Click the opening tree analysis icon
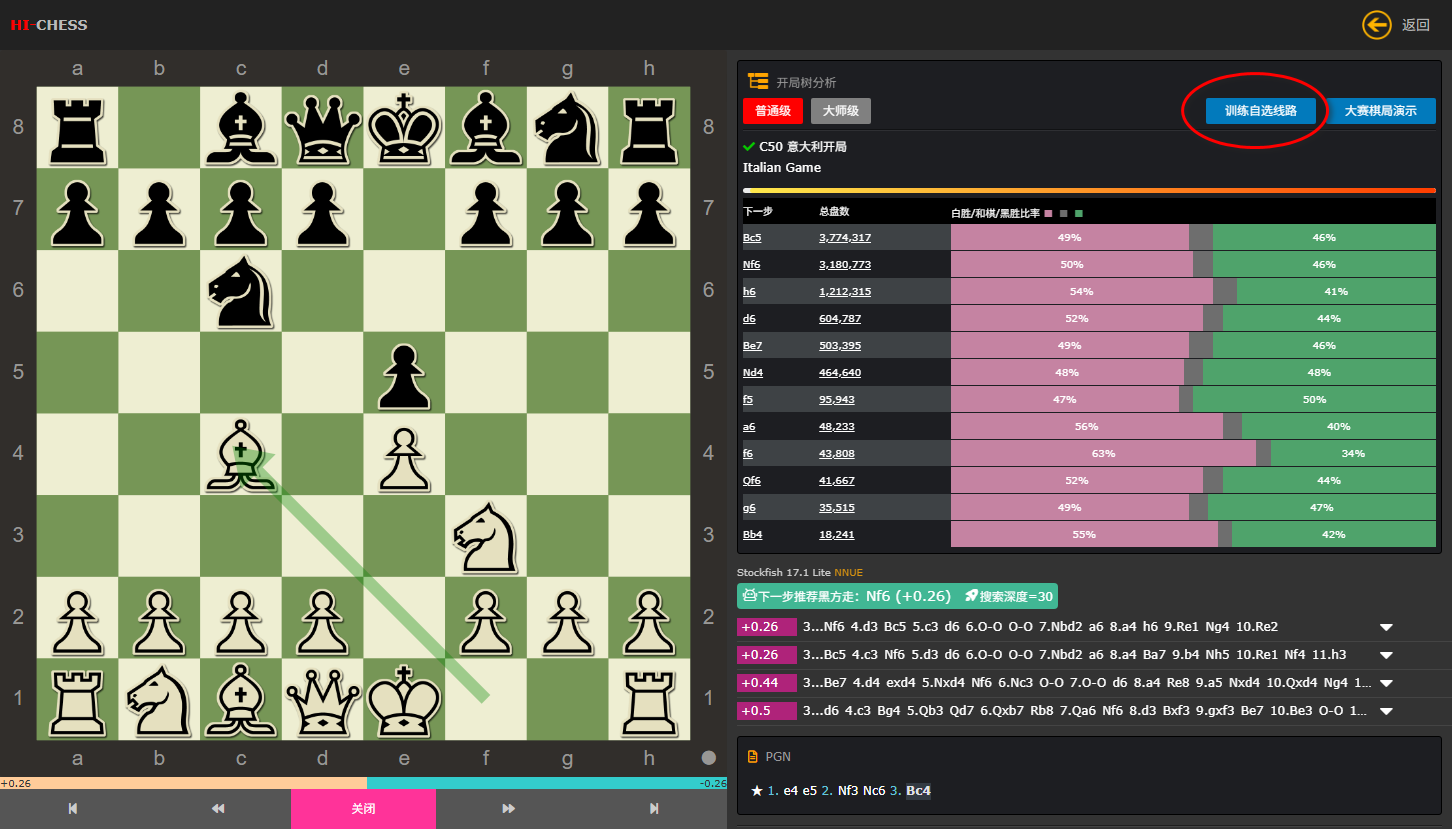 click(758, 82)
